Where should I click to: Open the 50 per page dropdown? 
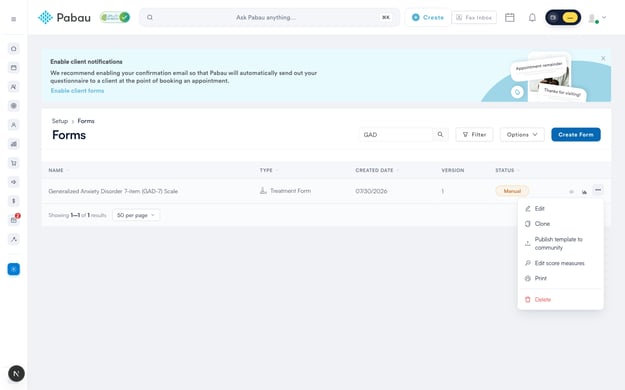(x=136, y=215)
